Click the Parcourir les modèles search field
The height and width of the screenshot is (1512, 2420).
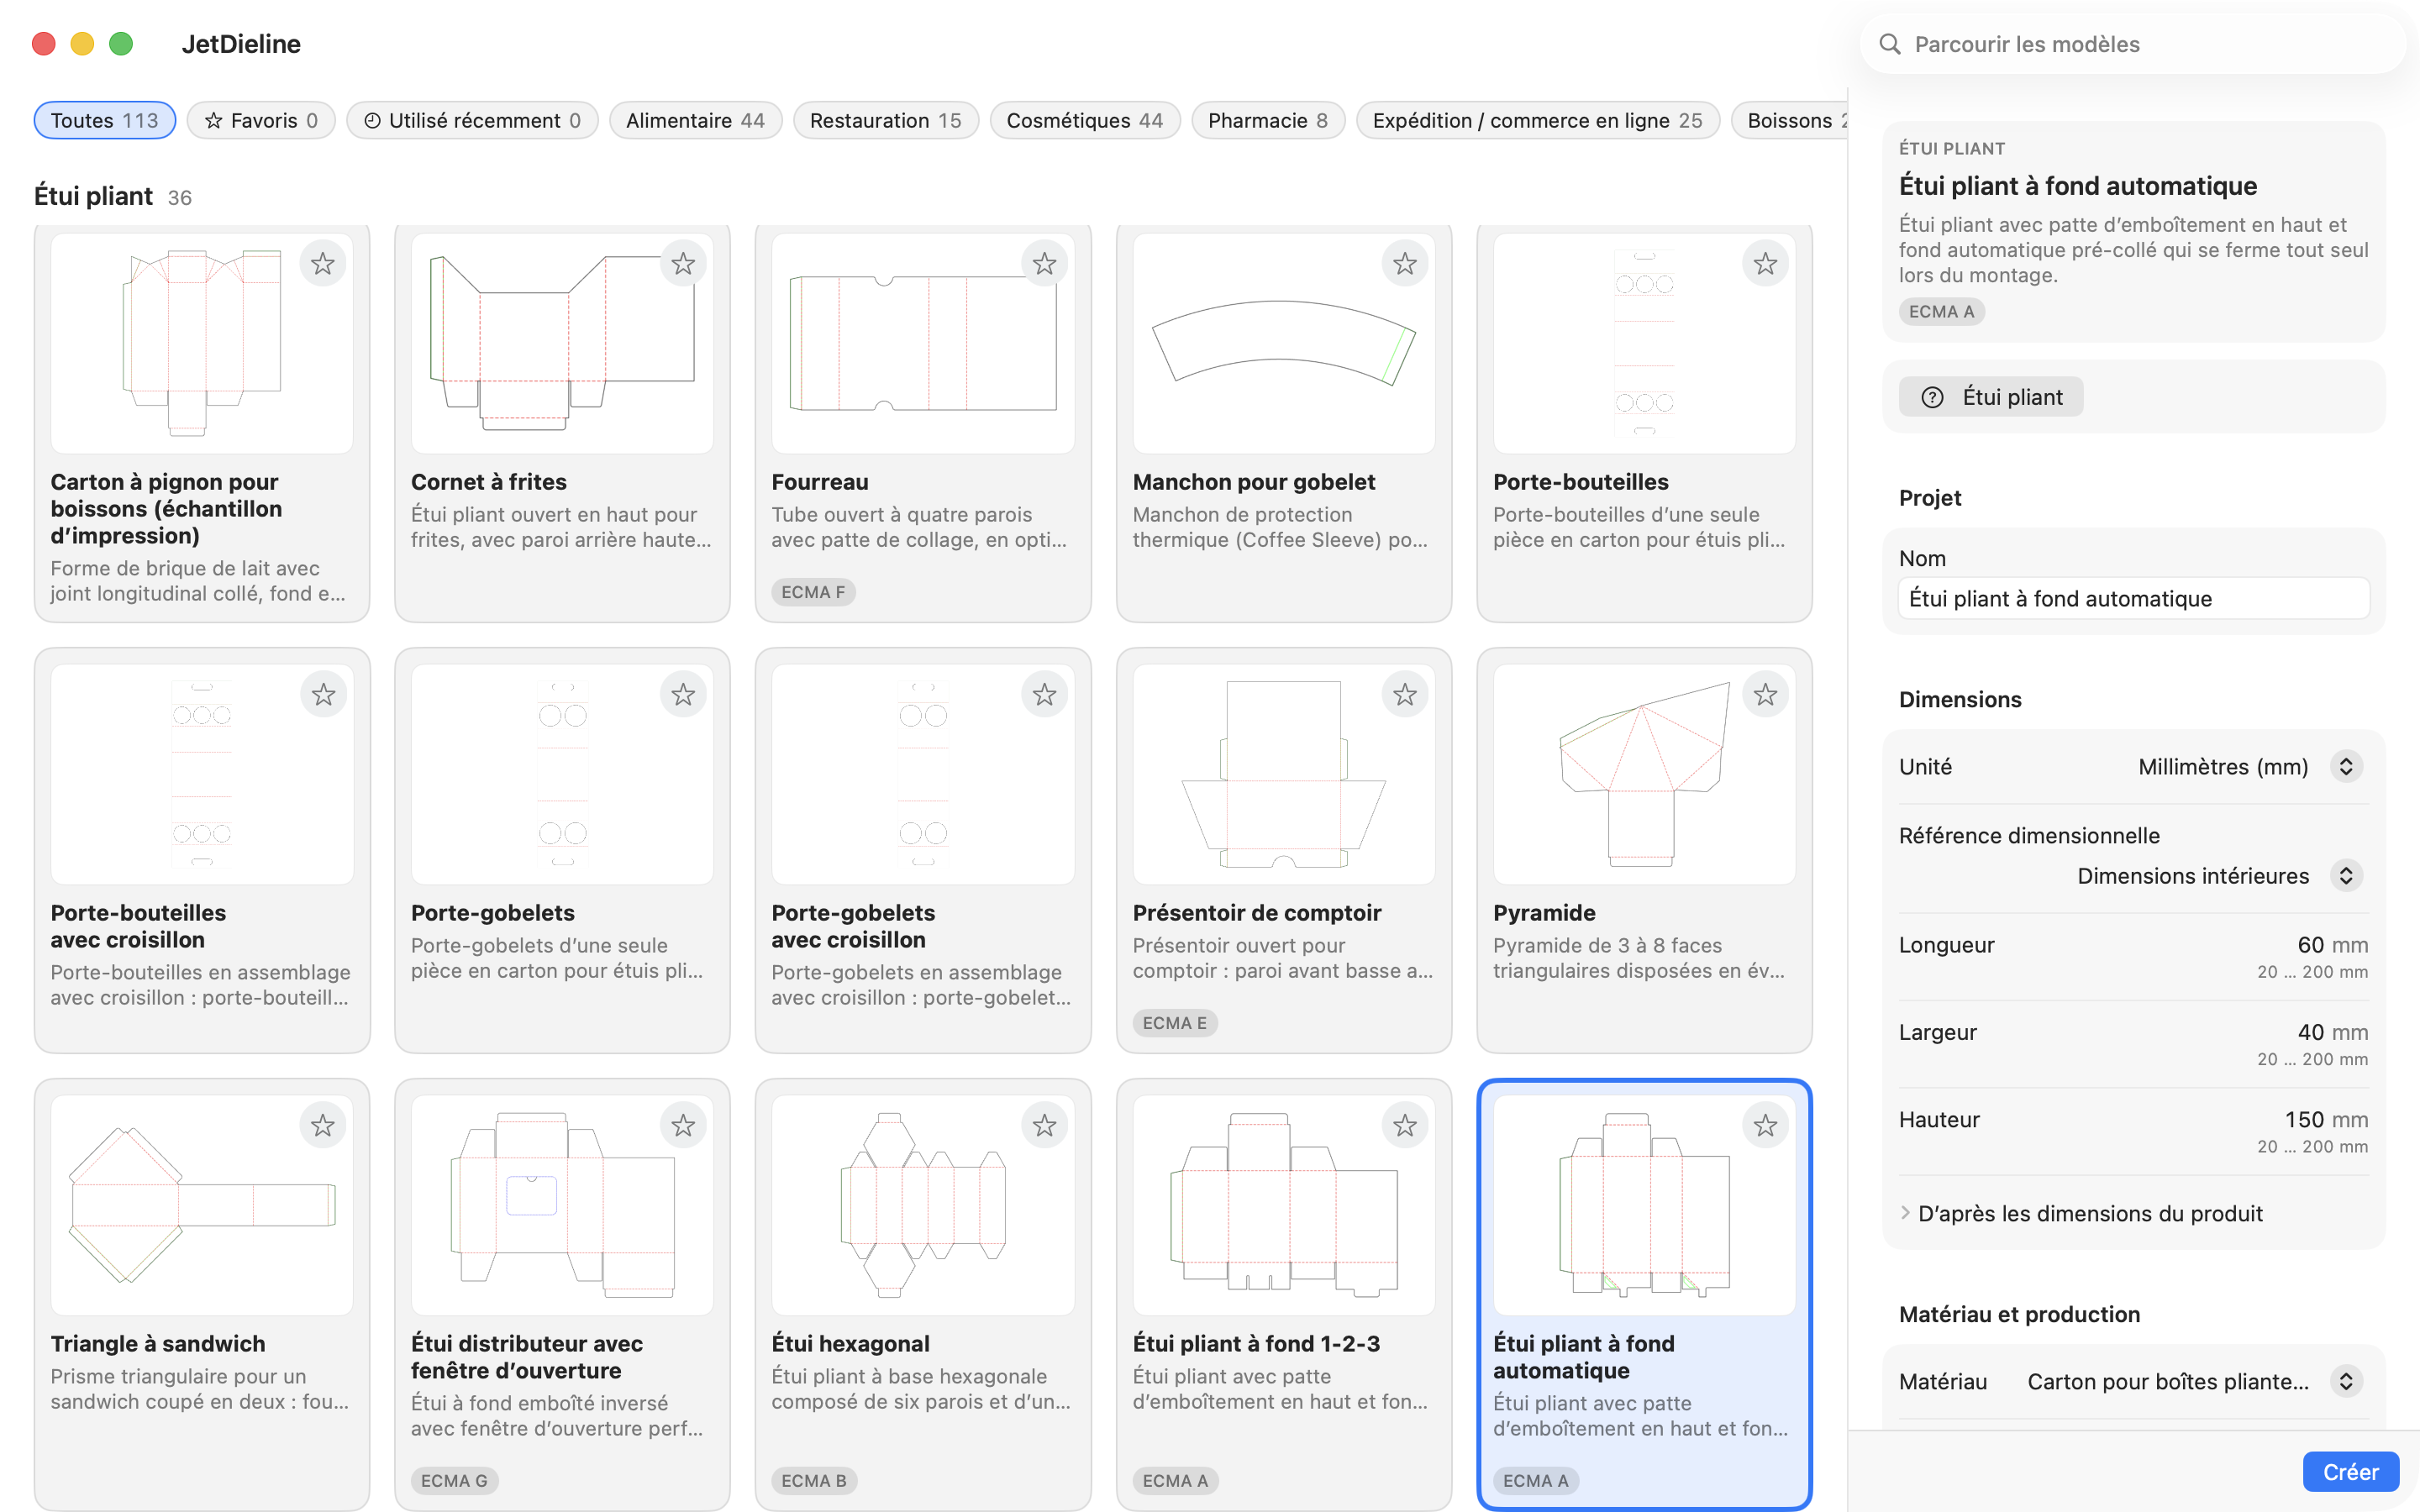coord(2133,44)
